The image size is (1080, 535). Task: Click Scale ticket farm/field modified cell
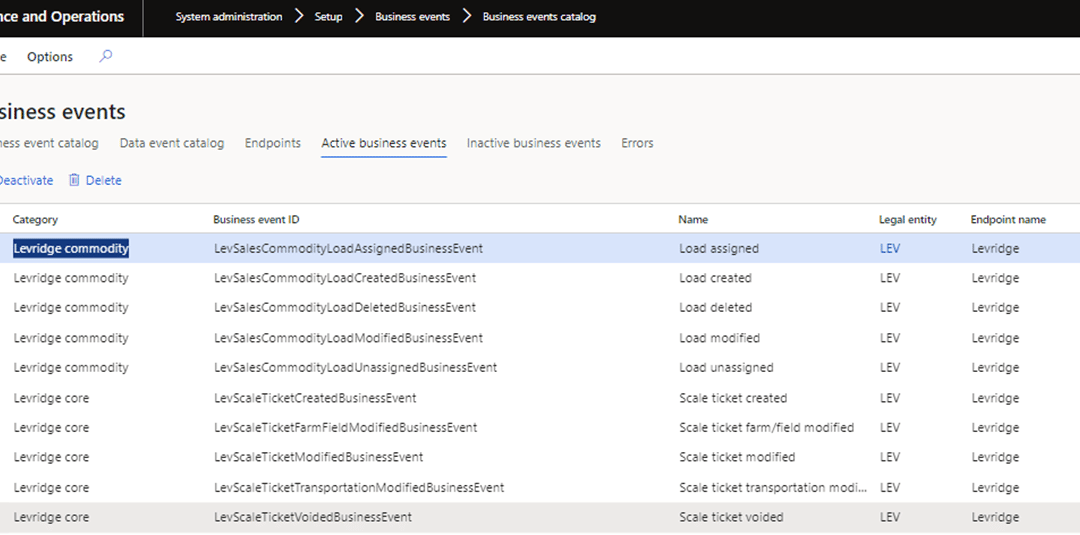pyautogui.click(x=767, y=428)
